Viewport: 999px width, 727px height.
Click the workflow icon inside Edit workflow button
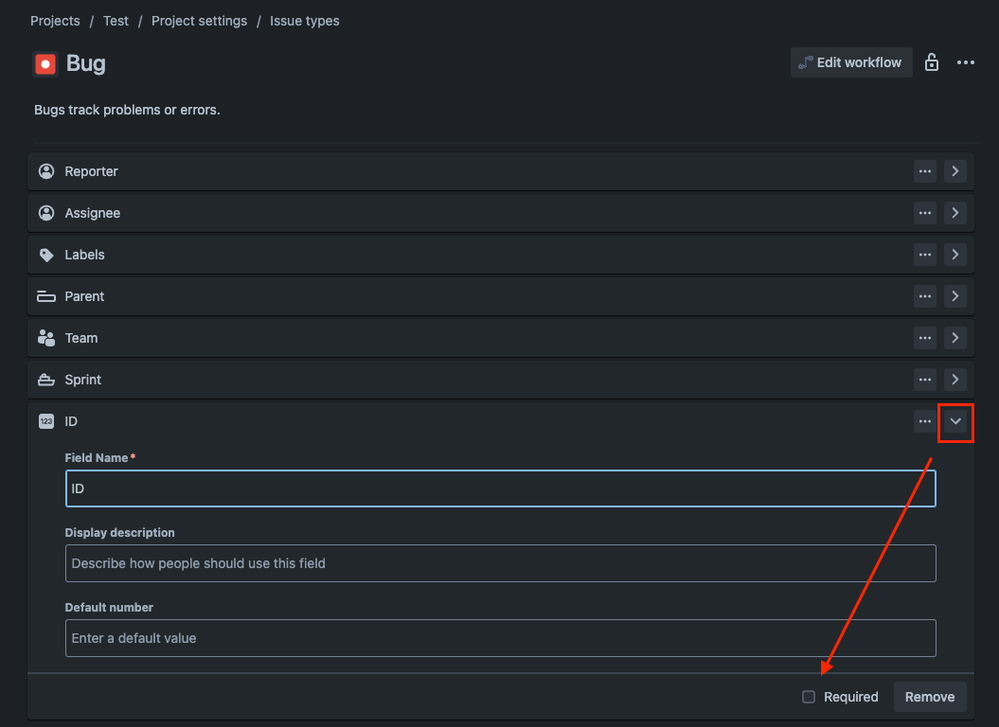point(806,61)
